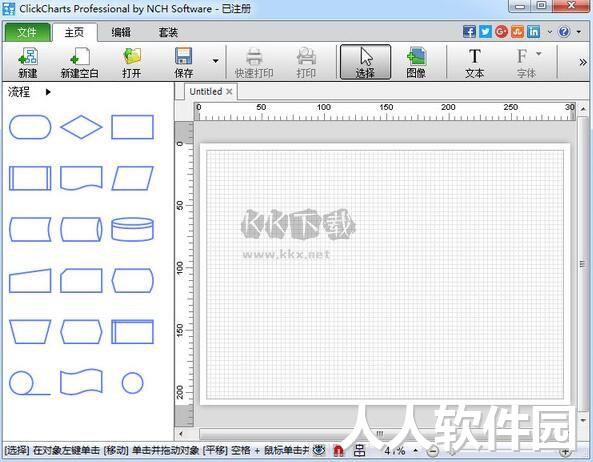
Task: Click the 流程 category label
Action: click(19, 92)
